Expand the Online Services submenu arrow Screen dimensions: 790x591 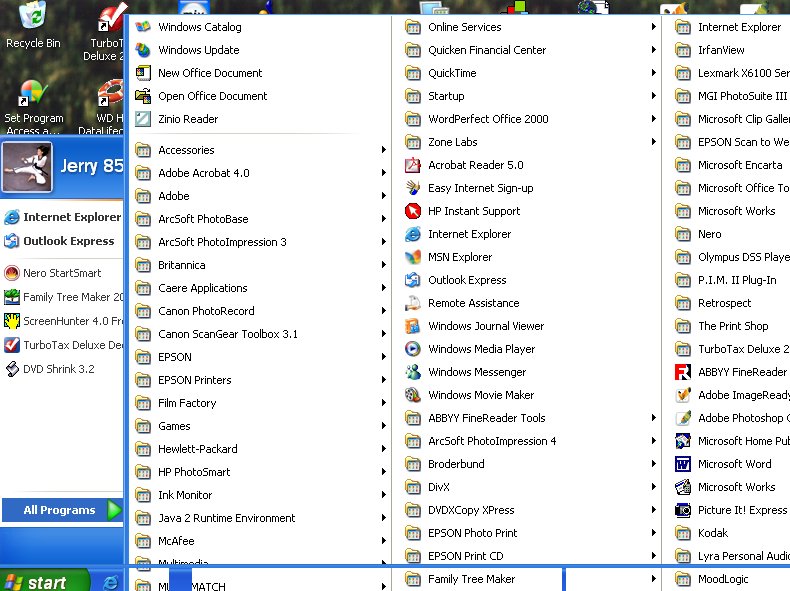click(x=653, y=27)
